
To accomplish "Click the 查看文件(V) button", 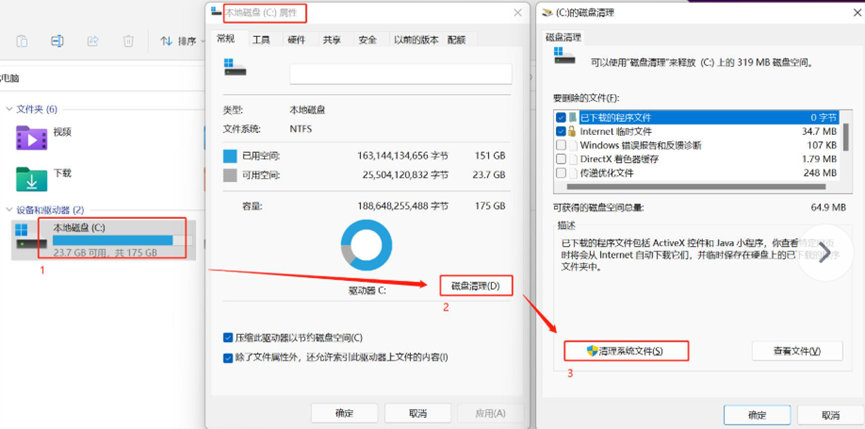I will (797, 351).
